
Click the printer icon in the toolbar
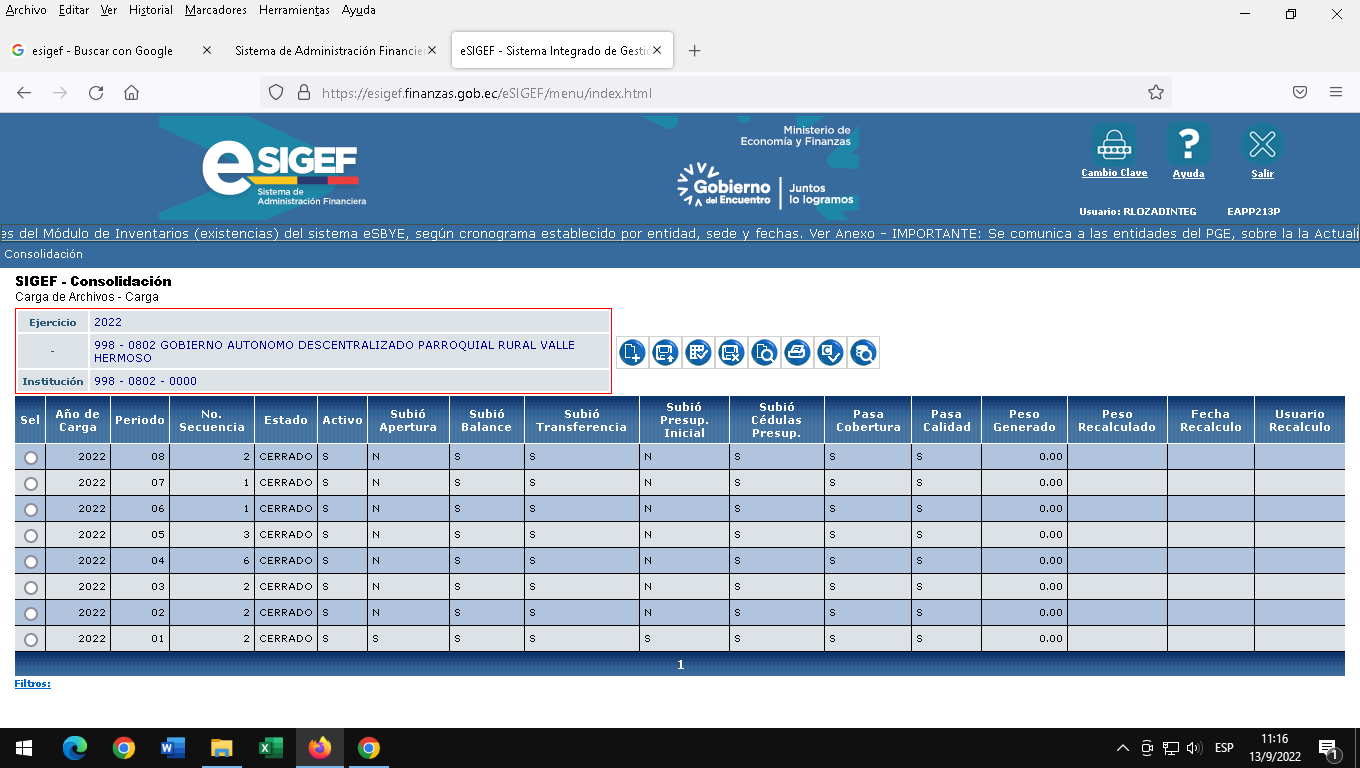click(x=797, y=352)
